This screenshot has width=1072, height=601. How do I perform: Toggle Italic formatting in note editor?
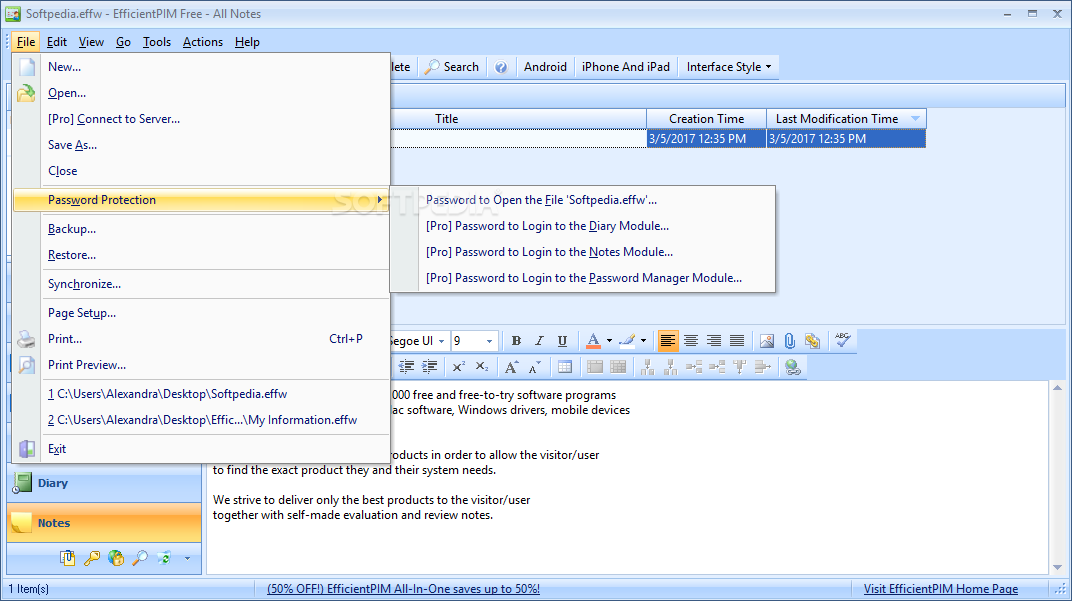(539, 340)
